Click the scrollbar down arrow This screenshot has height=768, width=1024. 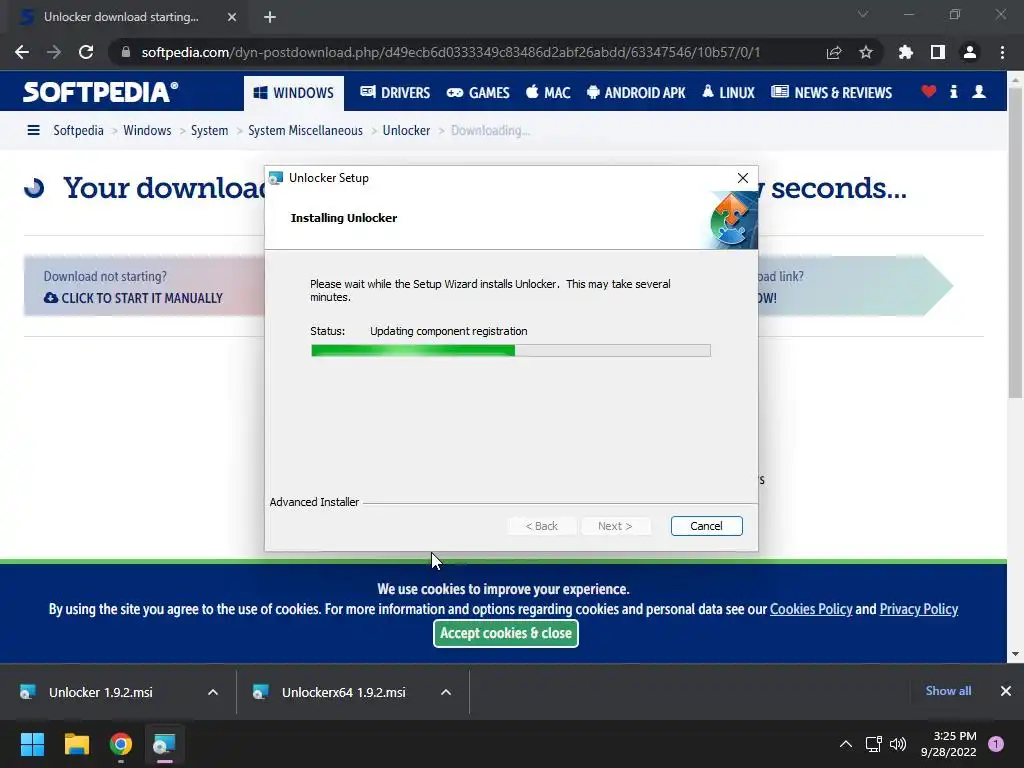(1015, 654)
